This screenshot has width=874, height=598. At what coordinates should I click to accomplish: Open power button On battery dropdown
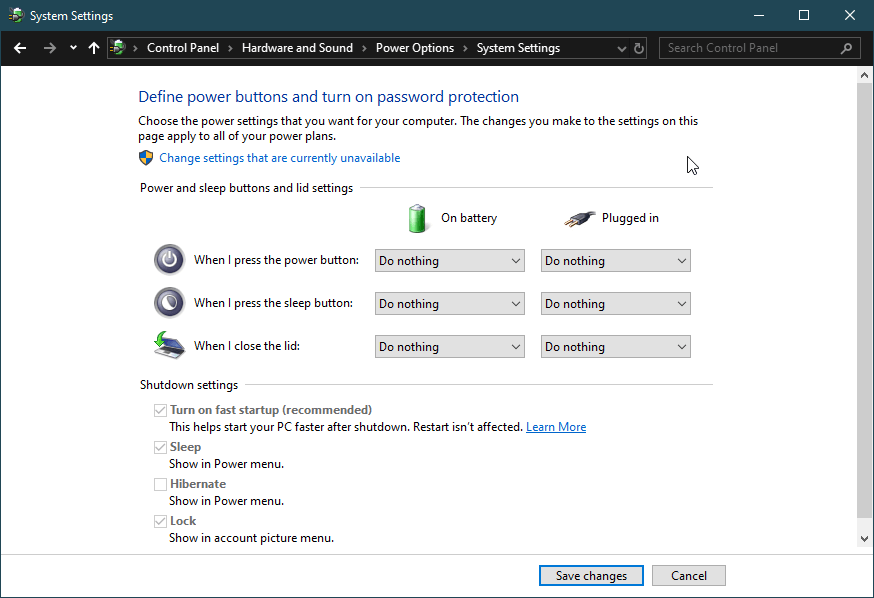point(450,261)
